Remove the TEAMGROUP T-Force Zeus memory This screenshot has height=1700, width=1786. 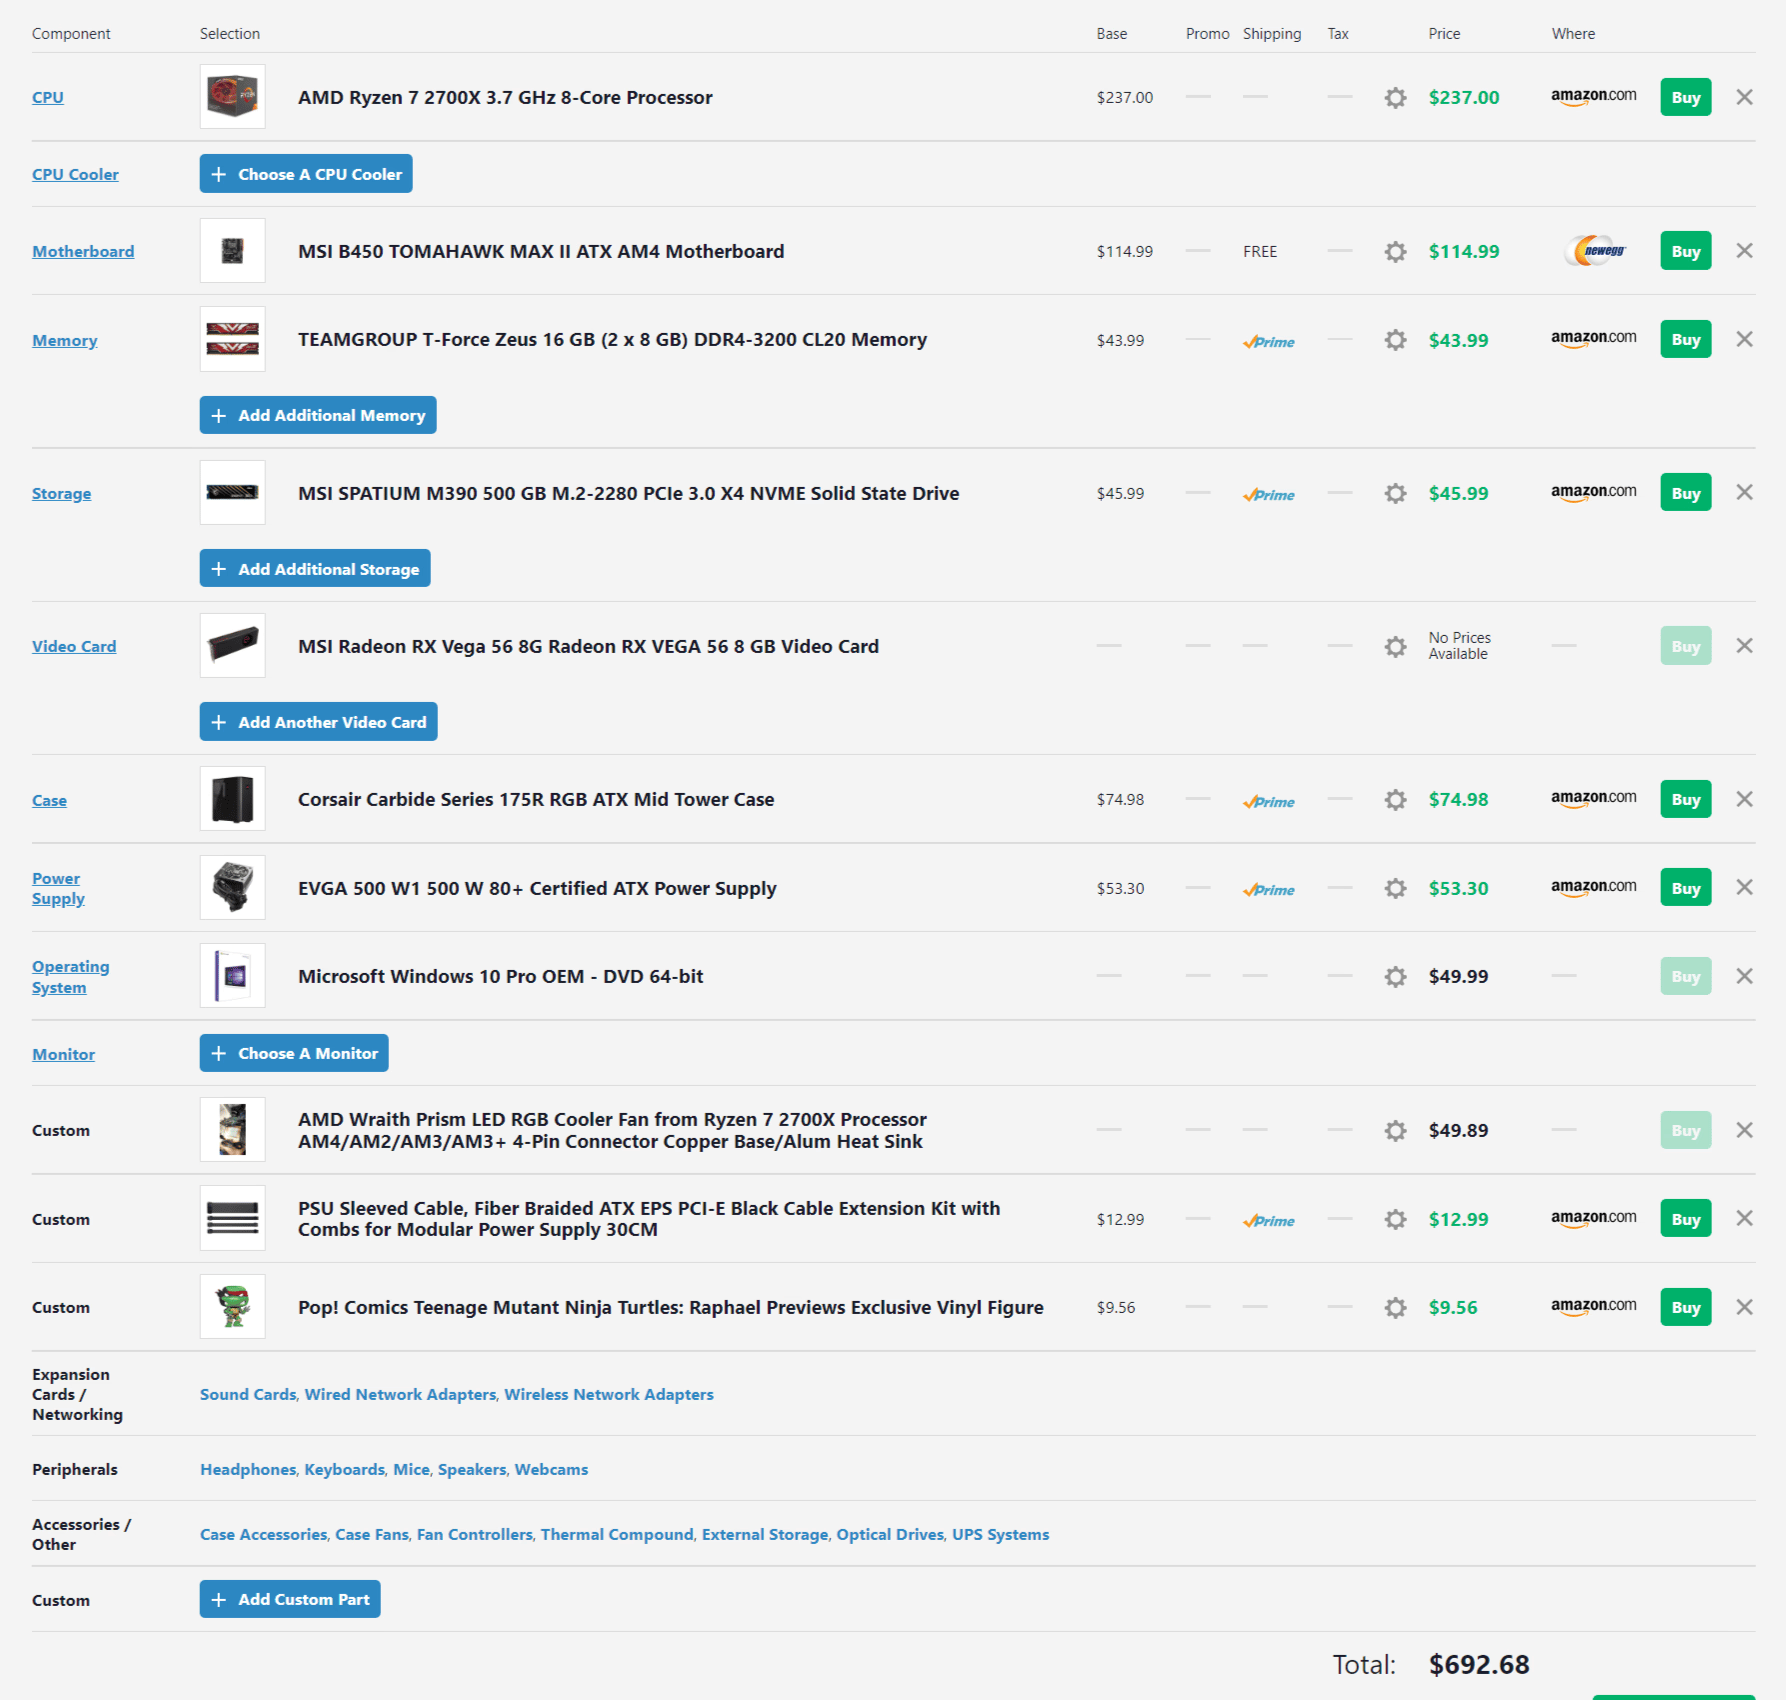click(1744, 339)
